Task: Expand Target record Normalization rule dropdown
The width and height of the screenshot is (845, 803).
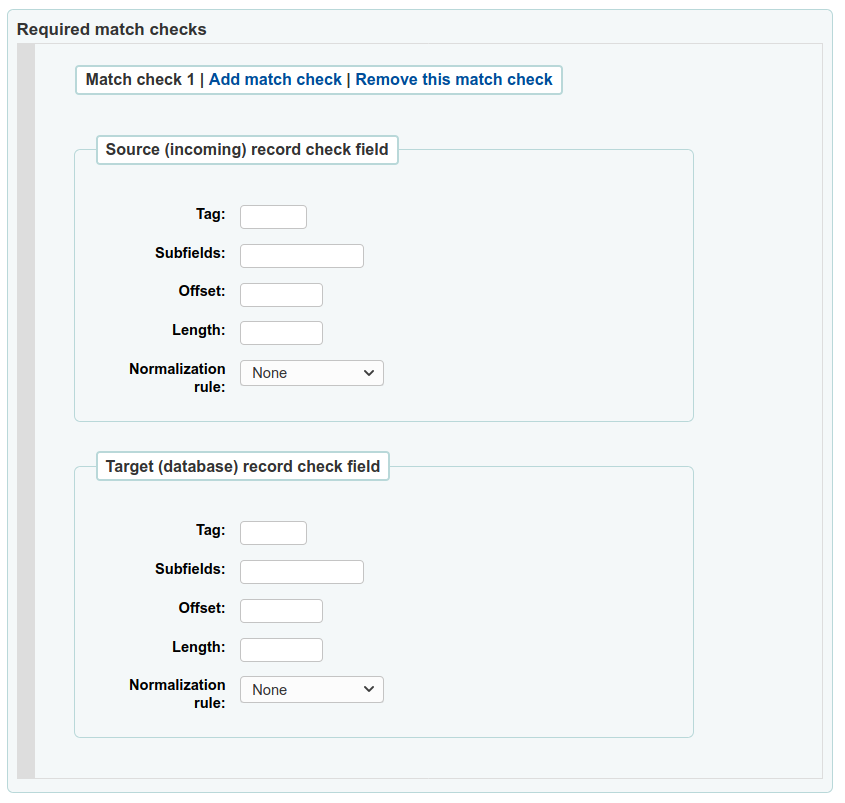Action: pyautogui.click(x=312, y=690)
